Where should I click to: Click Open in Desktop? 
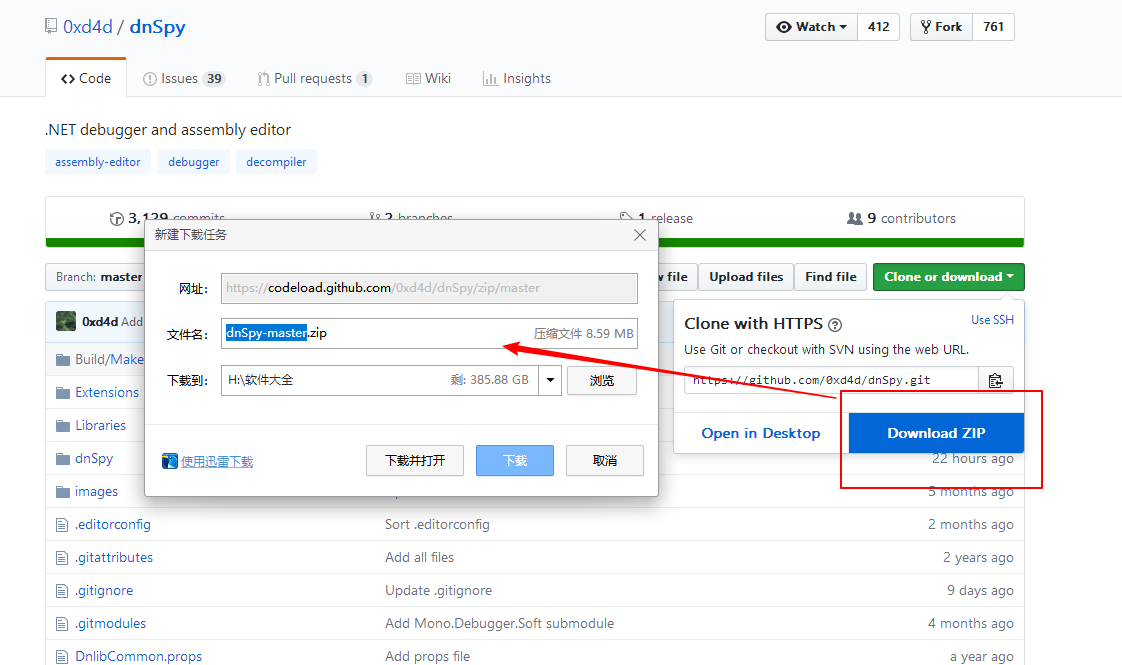coord(761,433)
